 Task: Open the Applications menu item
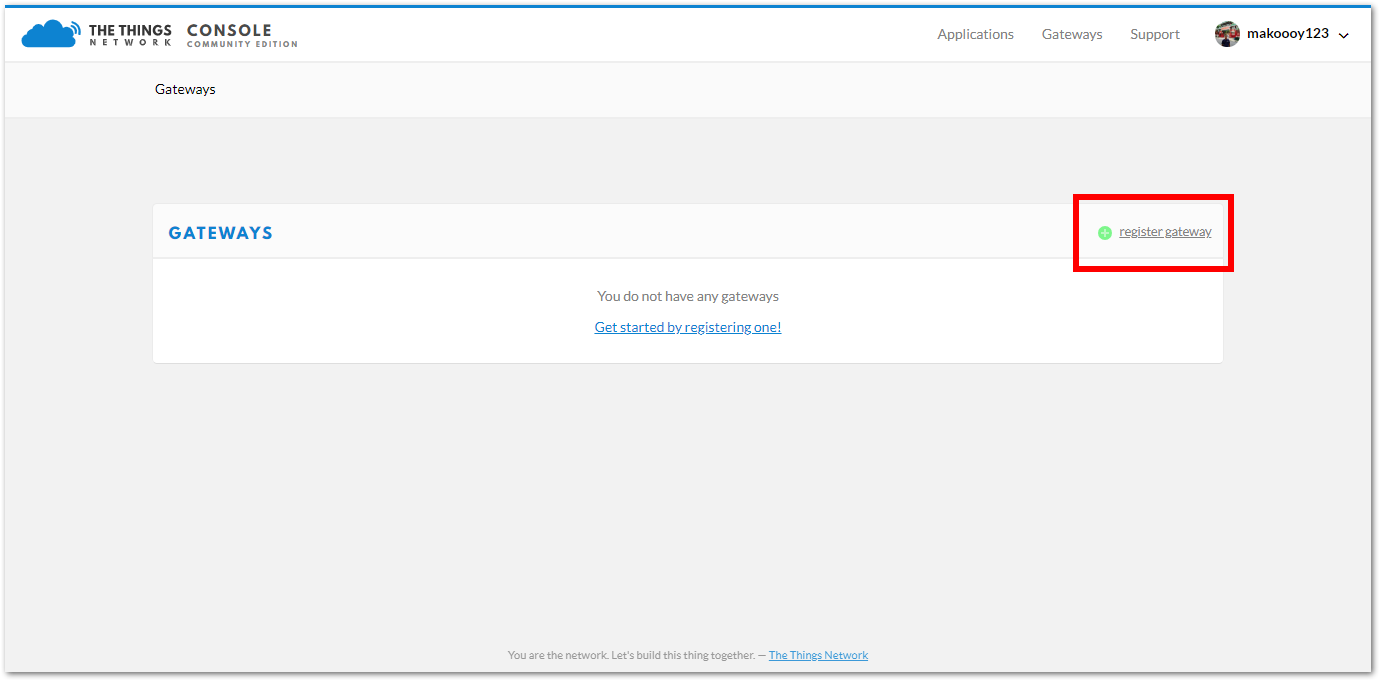[975, 34]
